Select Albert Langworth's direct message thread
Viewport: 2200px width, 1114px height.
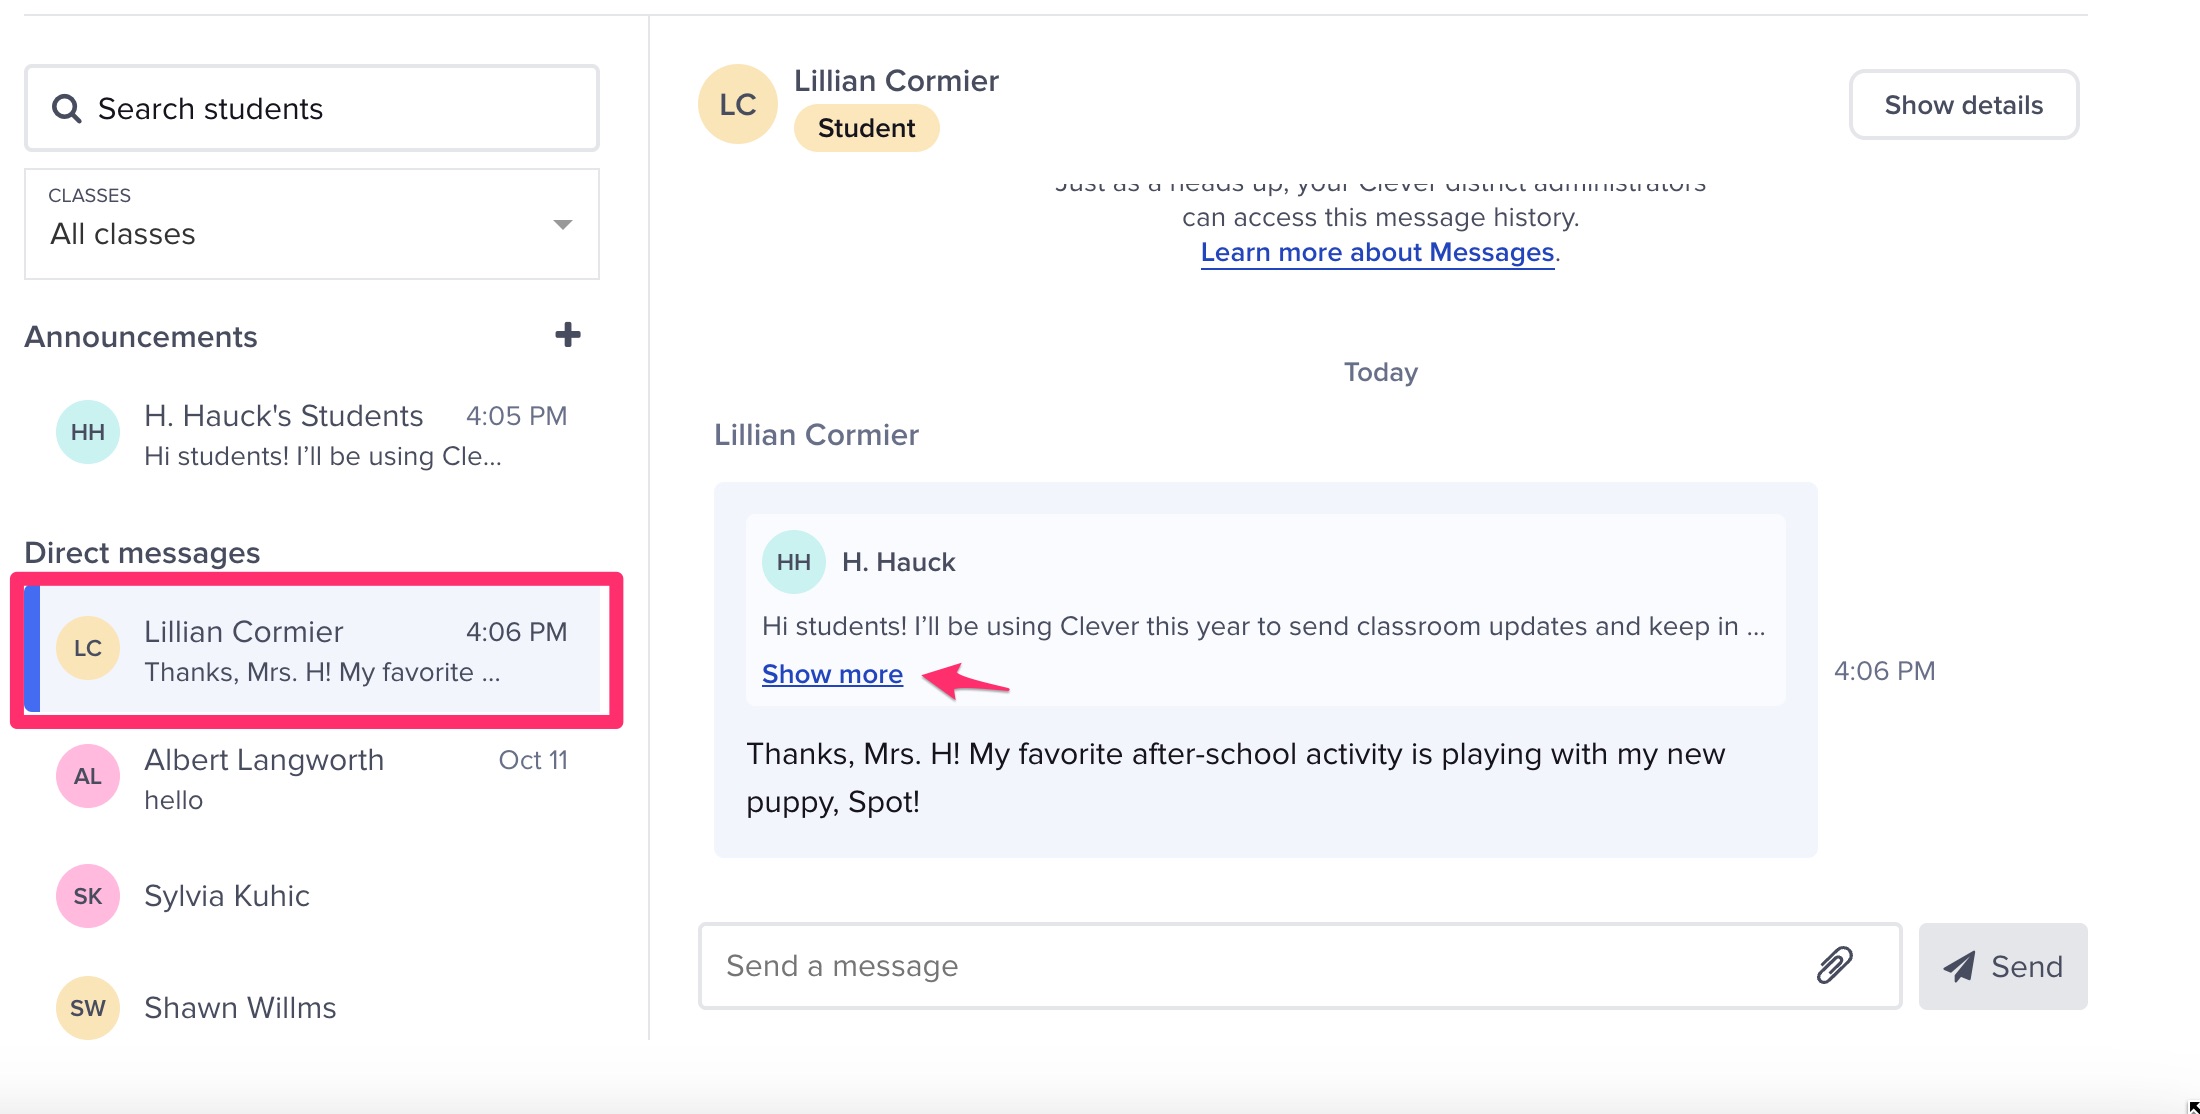coord(300,778)
